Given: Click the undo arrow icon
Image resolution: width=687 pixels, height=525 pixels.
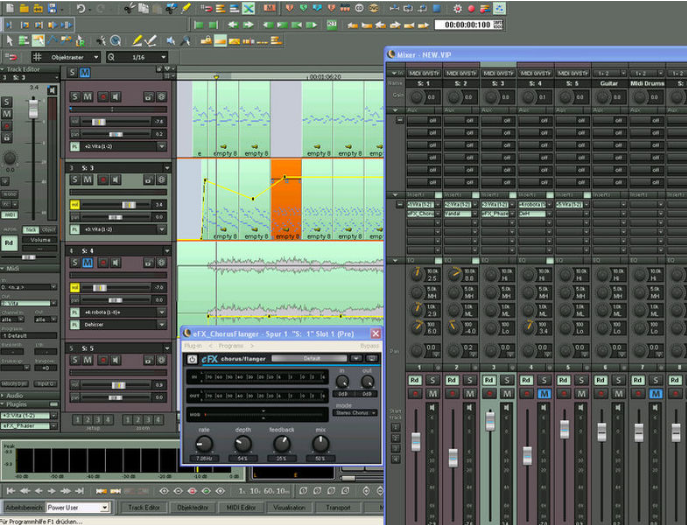Looking at the screenshot, I should pos(81,8).
